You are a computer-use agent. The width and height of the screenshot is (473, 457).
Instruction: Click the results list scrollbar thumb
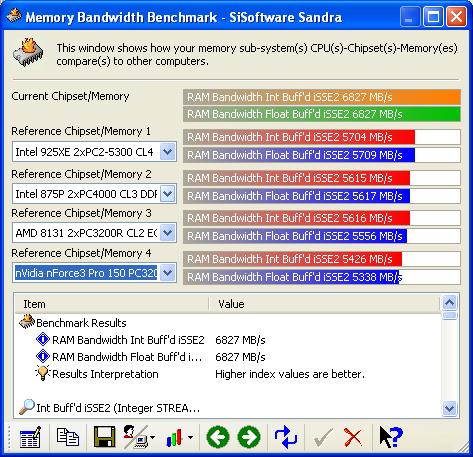point(450,315)
